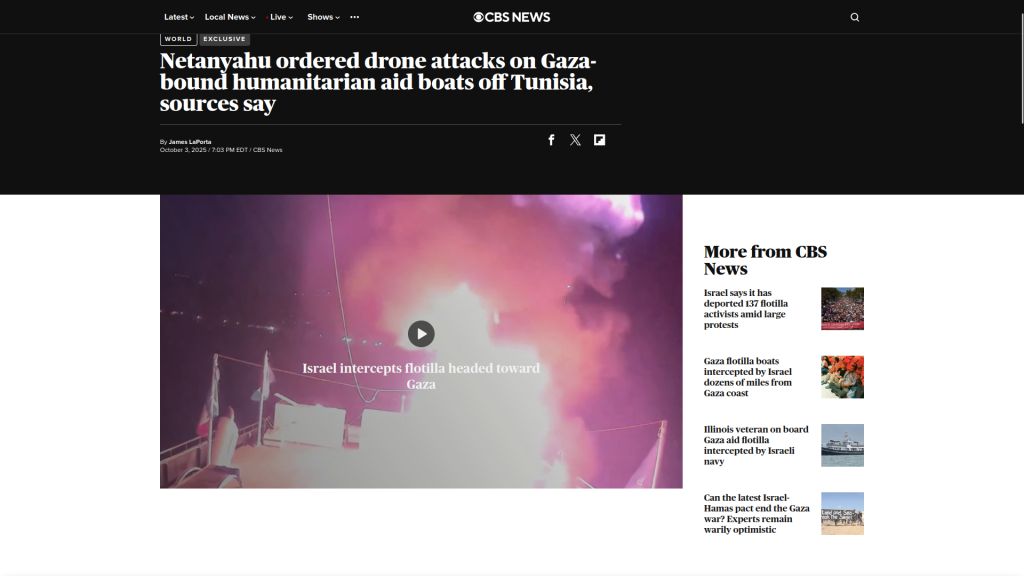Share article via Flipboard icon
Image resolution: width=1024 pixels, height=576 pixels.
(x=599, y=140)
